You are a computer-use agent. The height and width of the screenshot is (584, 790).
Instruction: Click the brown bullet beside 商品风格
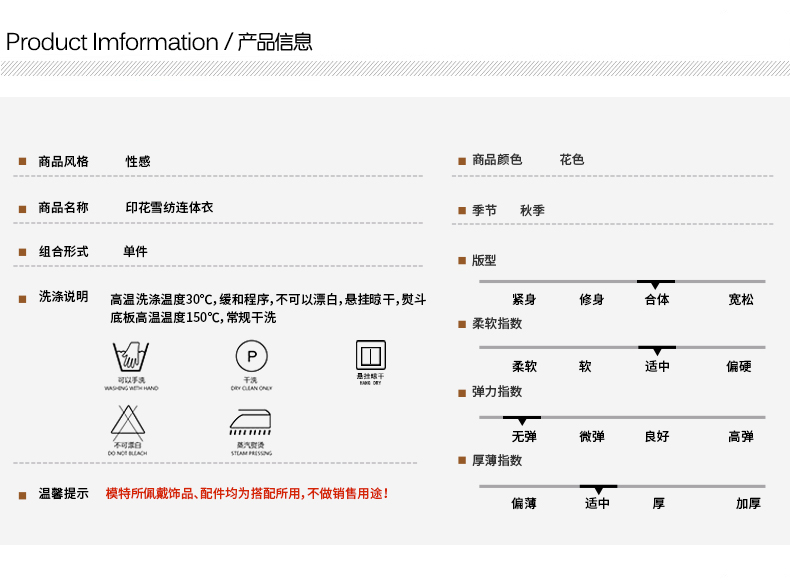click(x=22, y=162)
